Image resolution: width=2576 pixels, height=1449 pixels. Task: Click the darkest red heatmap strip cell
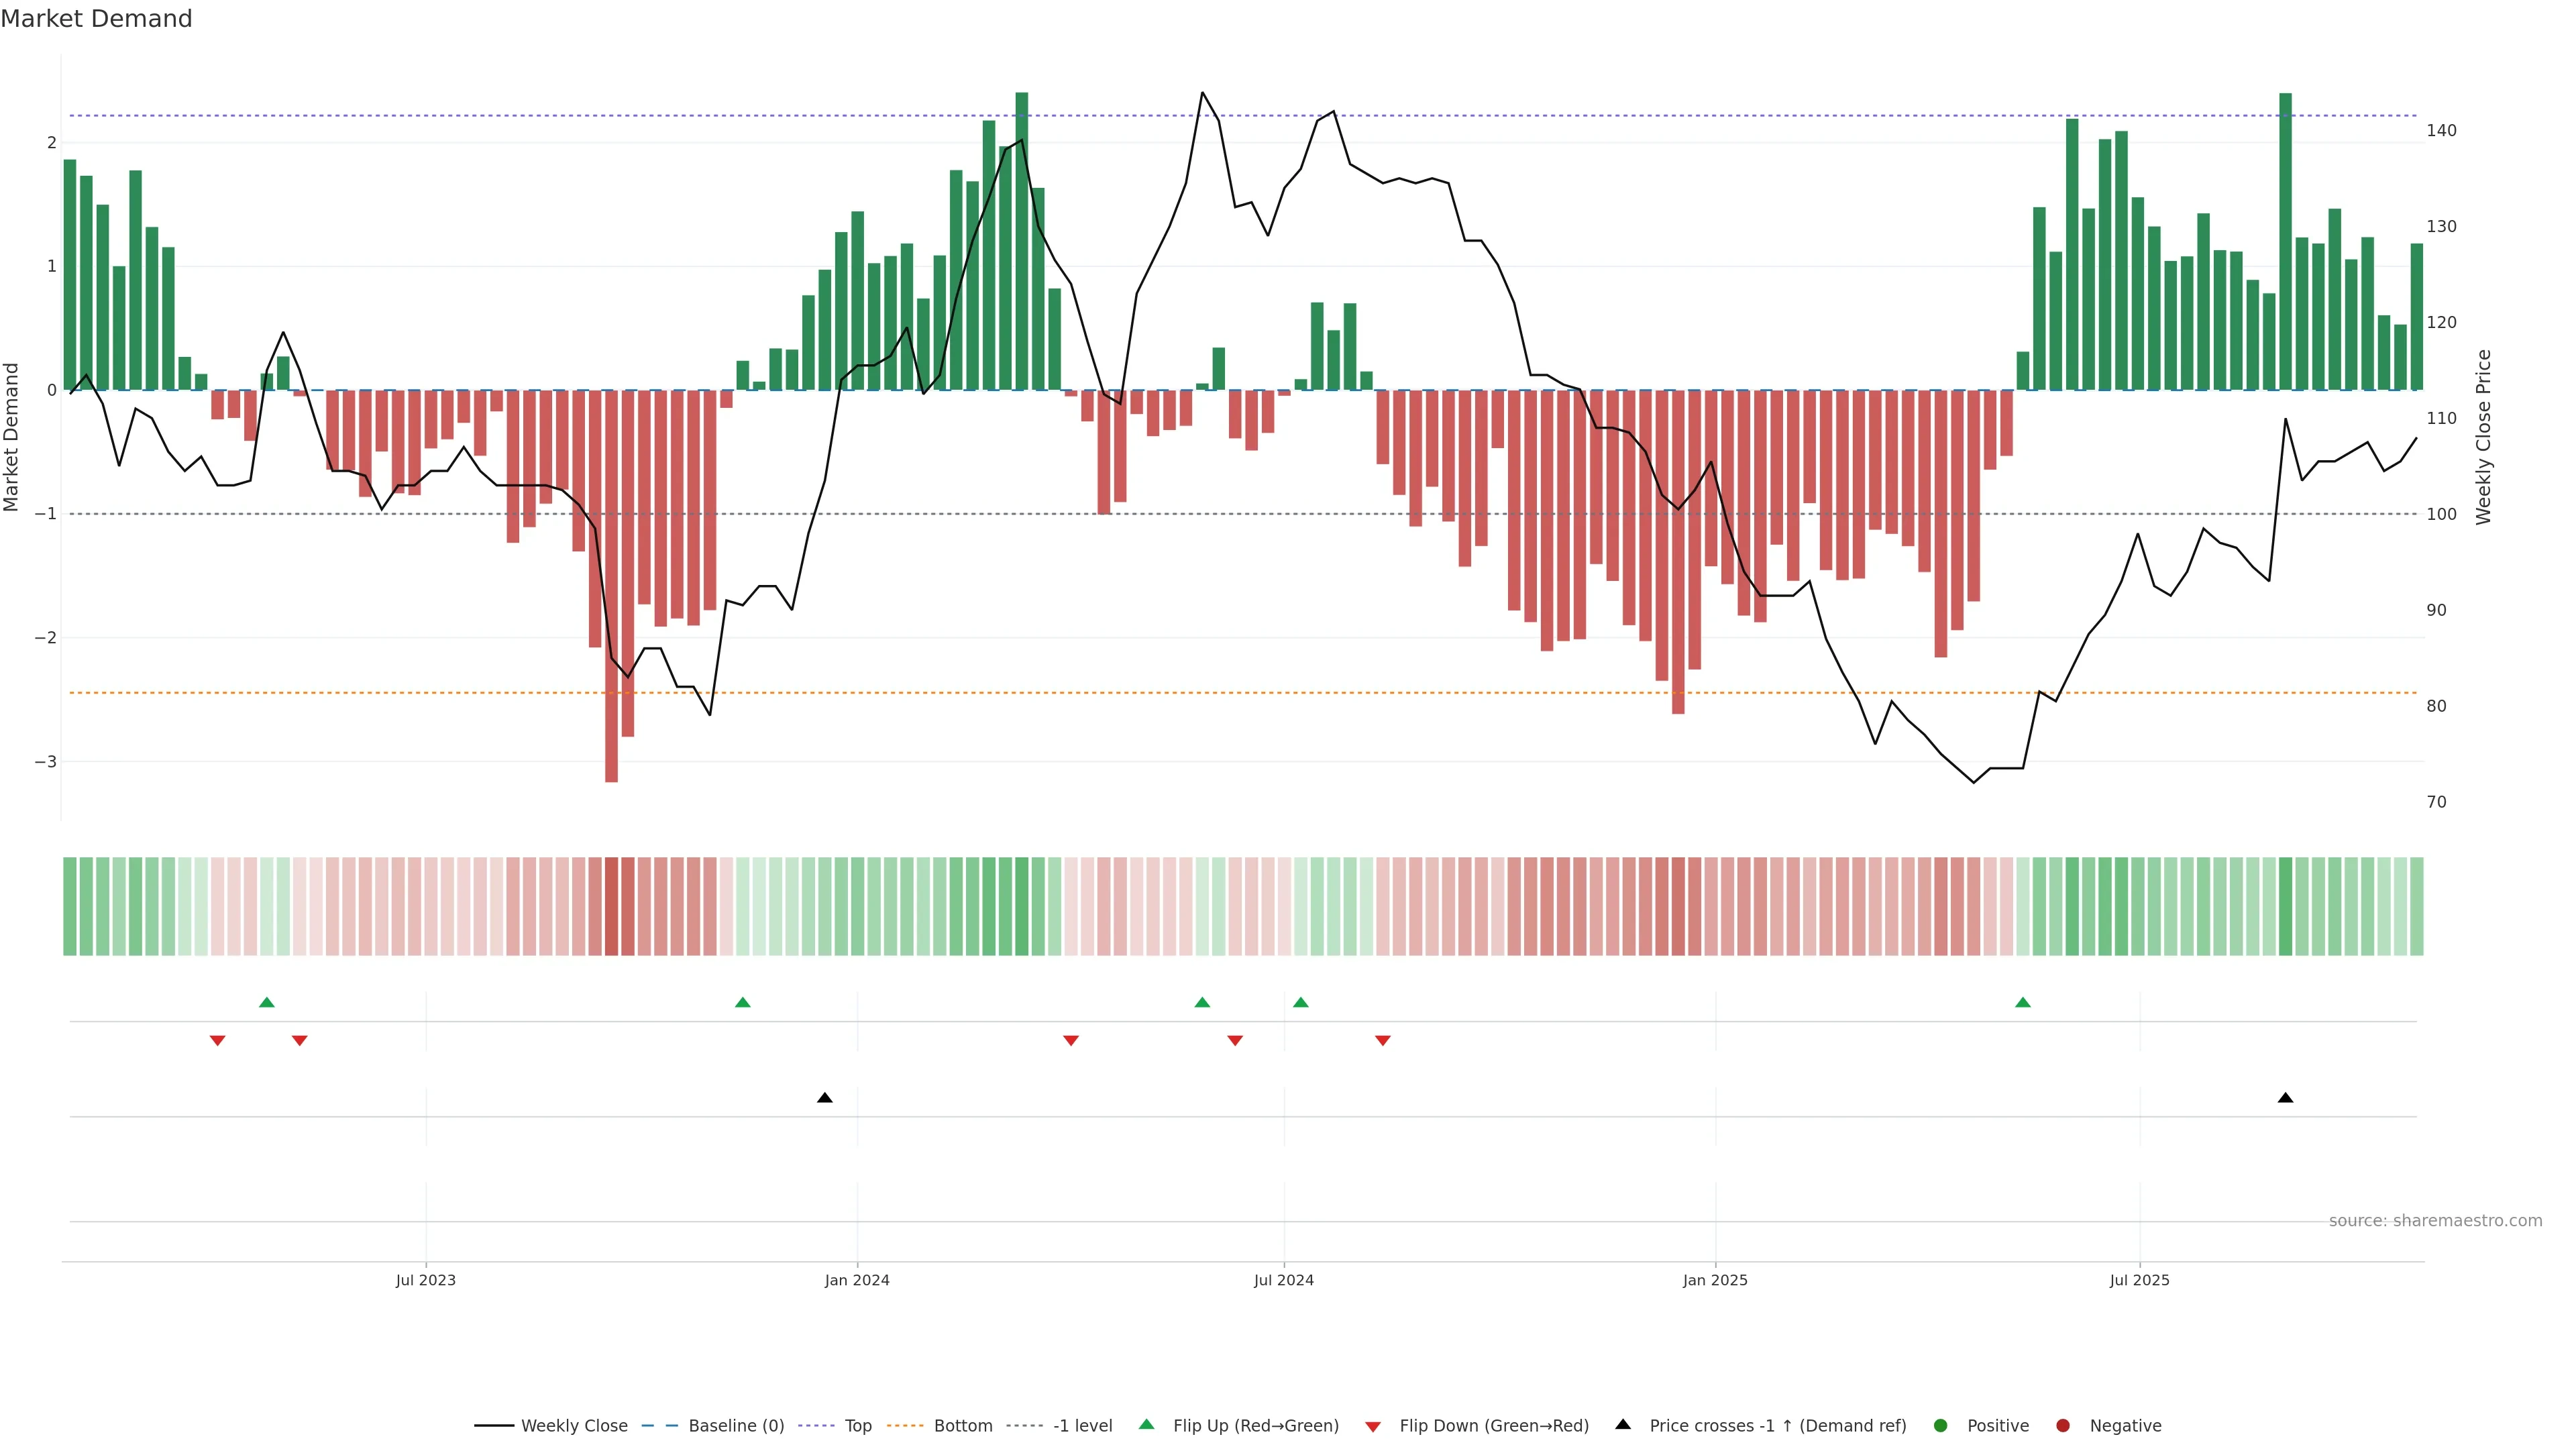(x=612, y=906)
